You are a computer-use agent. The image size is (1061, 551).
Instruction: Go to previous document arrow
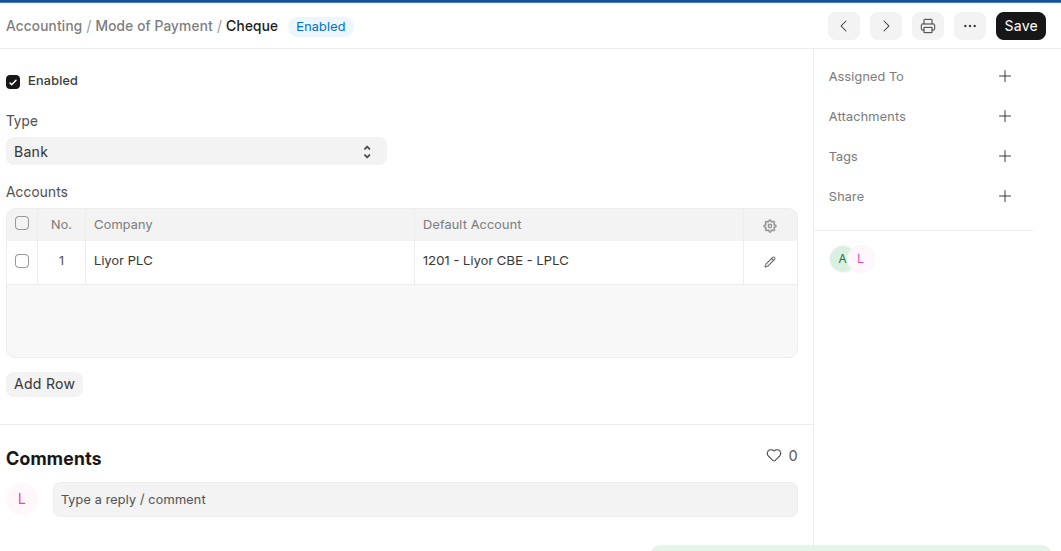[843, 26]
